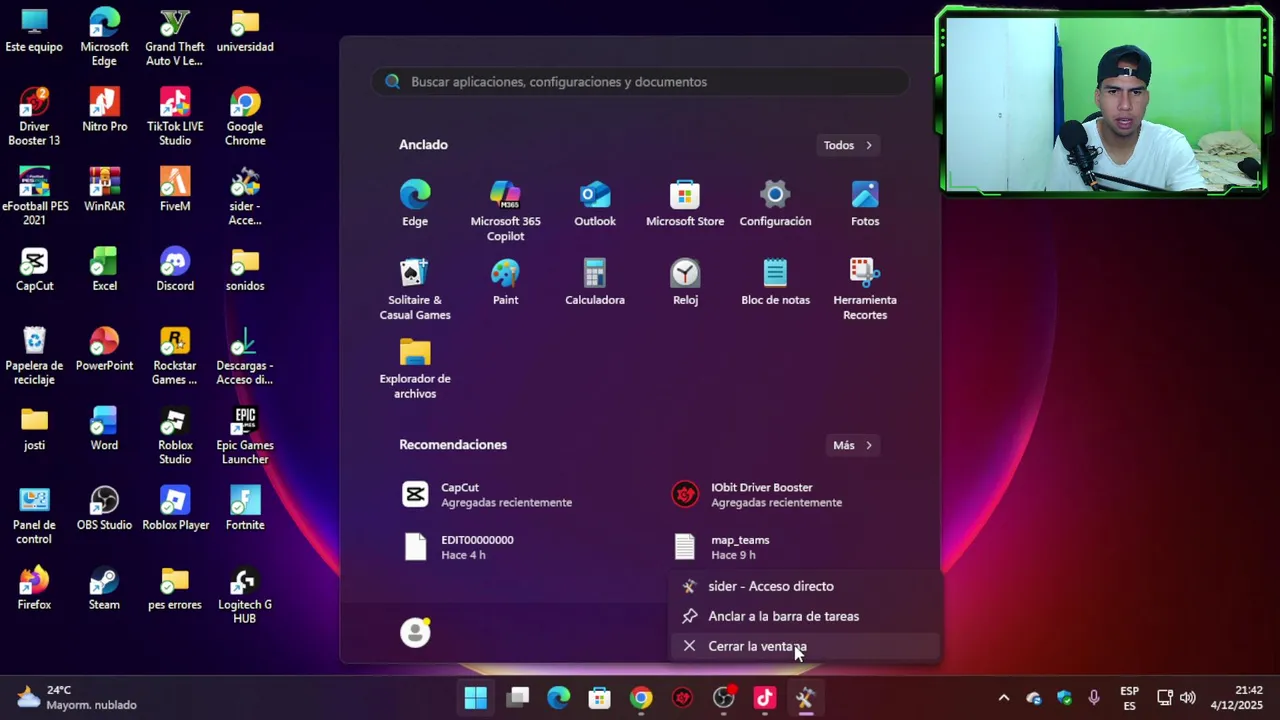Select the OBS Studio desktop icon

click(x=104, y=510)
